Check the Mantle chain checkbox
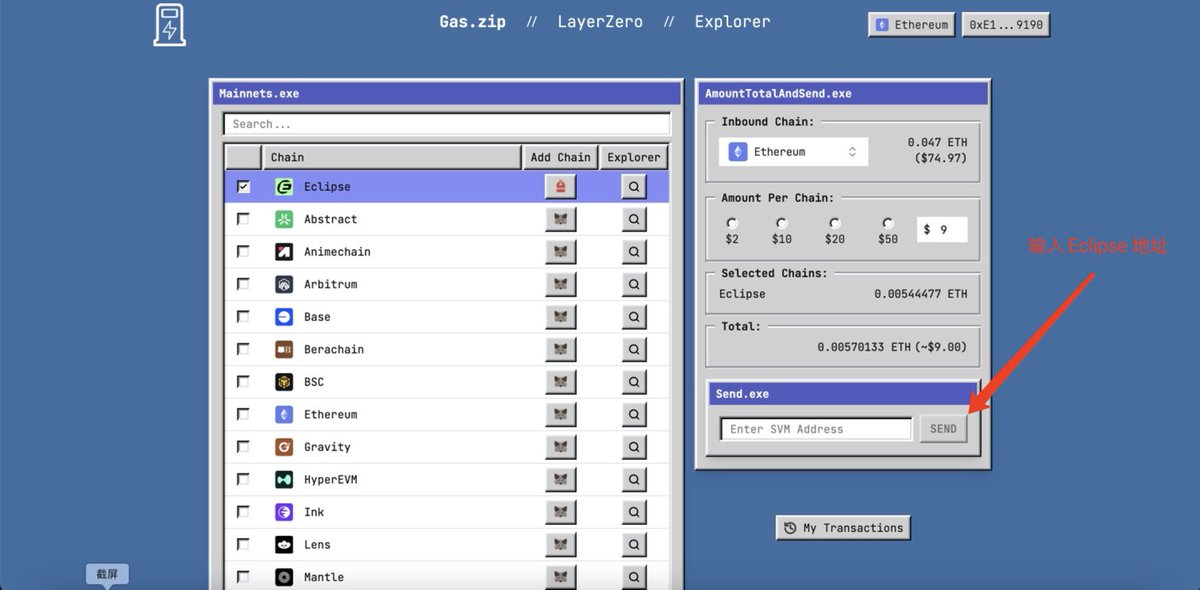The width and height of the screenshot is (1200, 590). (243, 577)
